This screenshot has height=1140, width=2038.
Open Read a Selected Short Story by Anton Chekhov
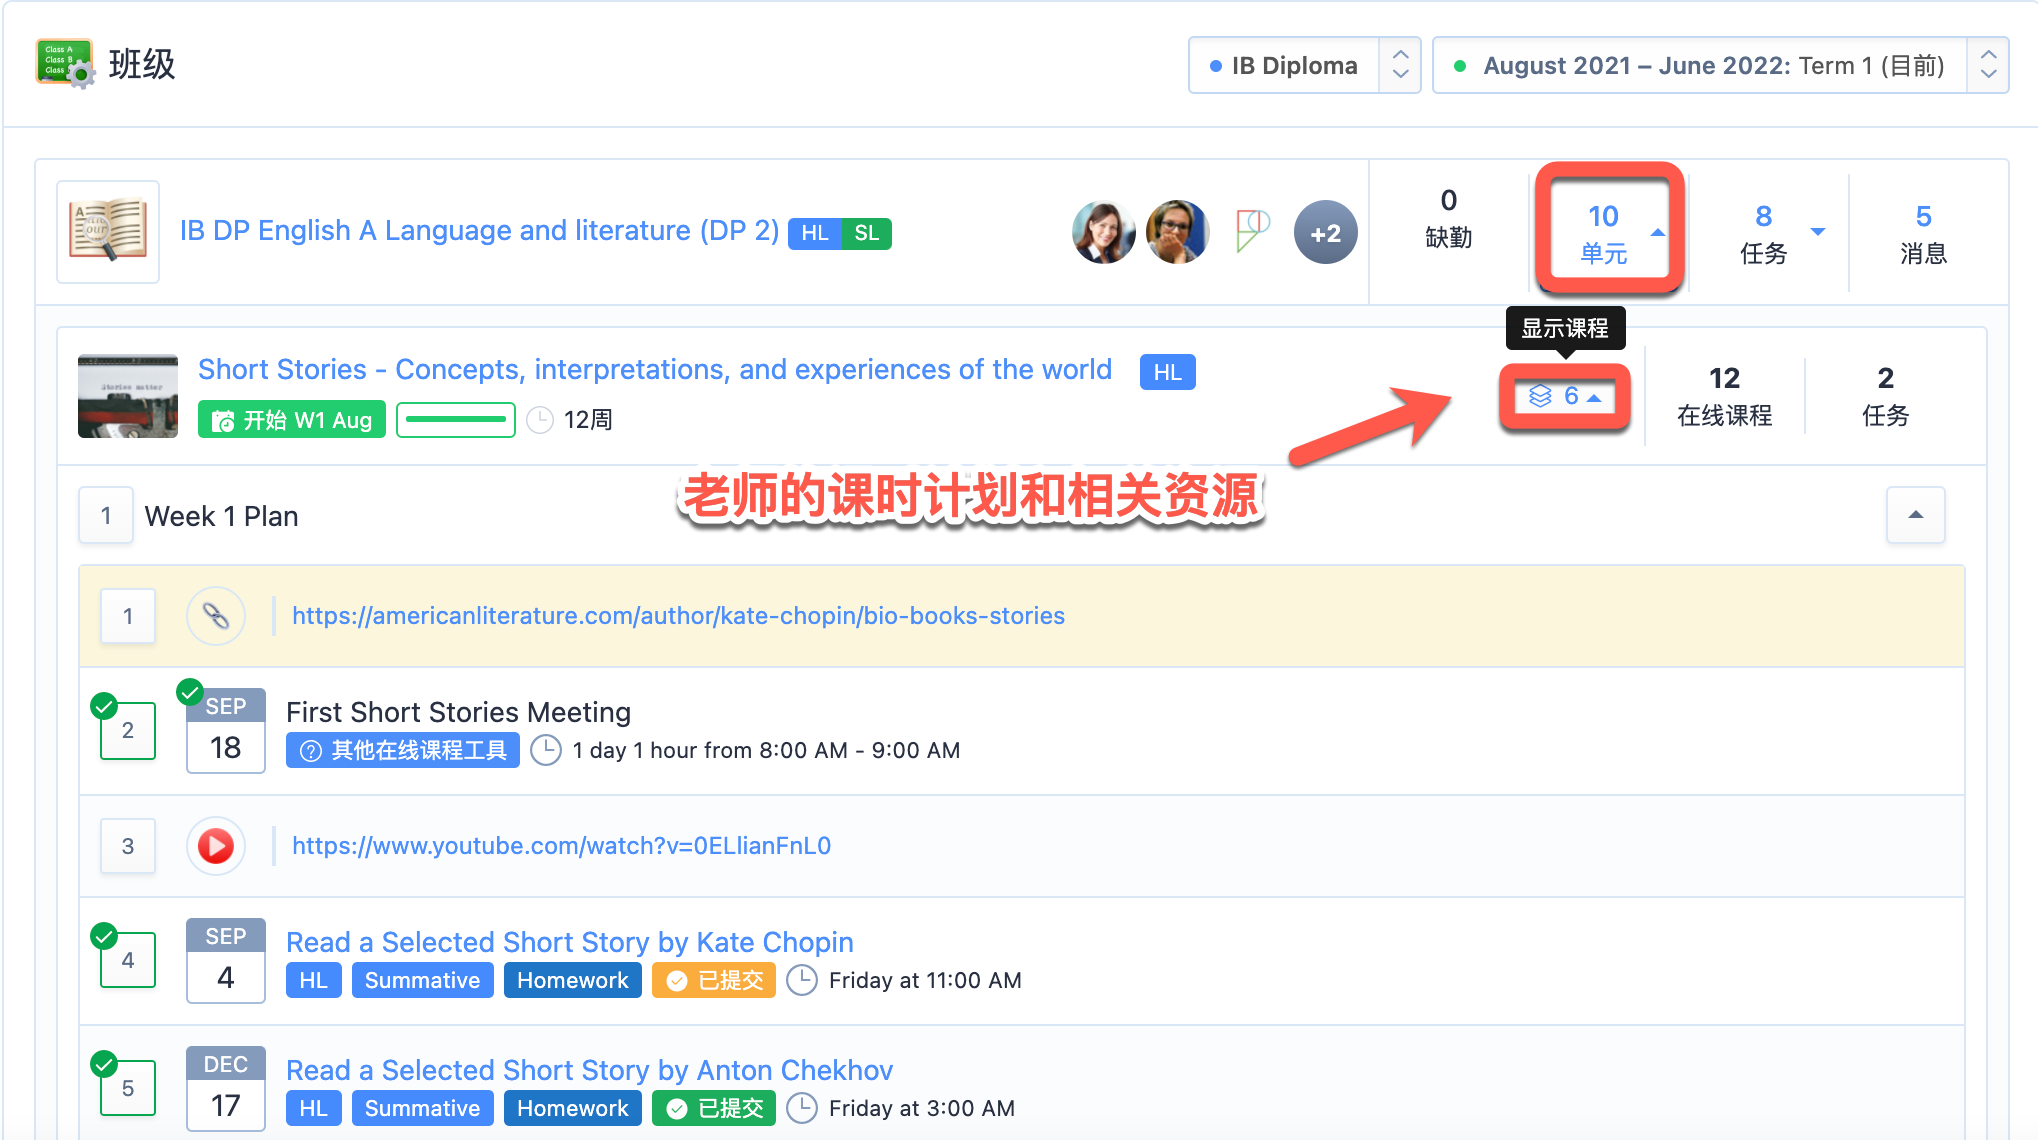(589, 1070)
